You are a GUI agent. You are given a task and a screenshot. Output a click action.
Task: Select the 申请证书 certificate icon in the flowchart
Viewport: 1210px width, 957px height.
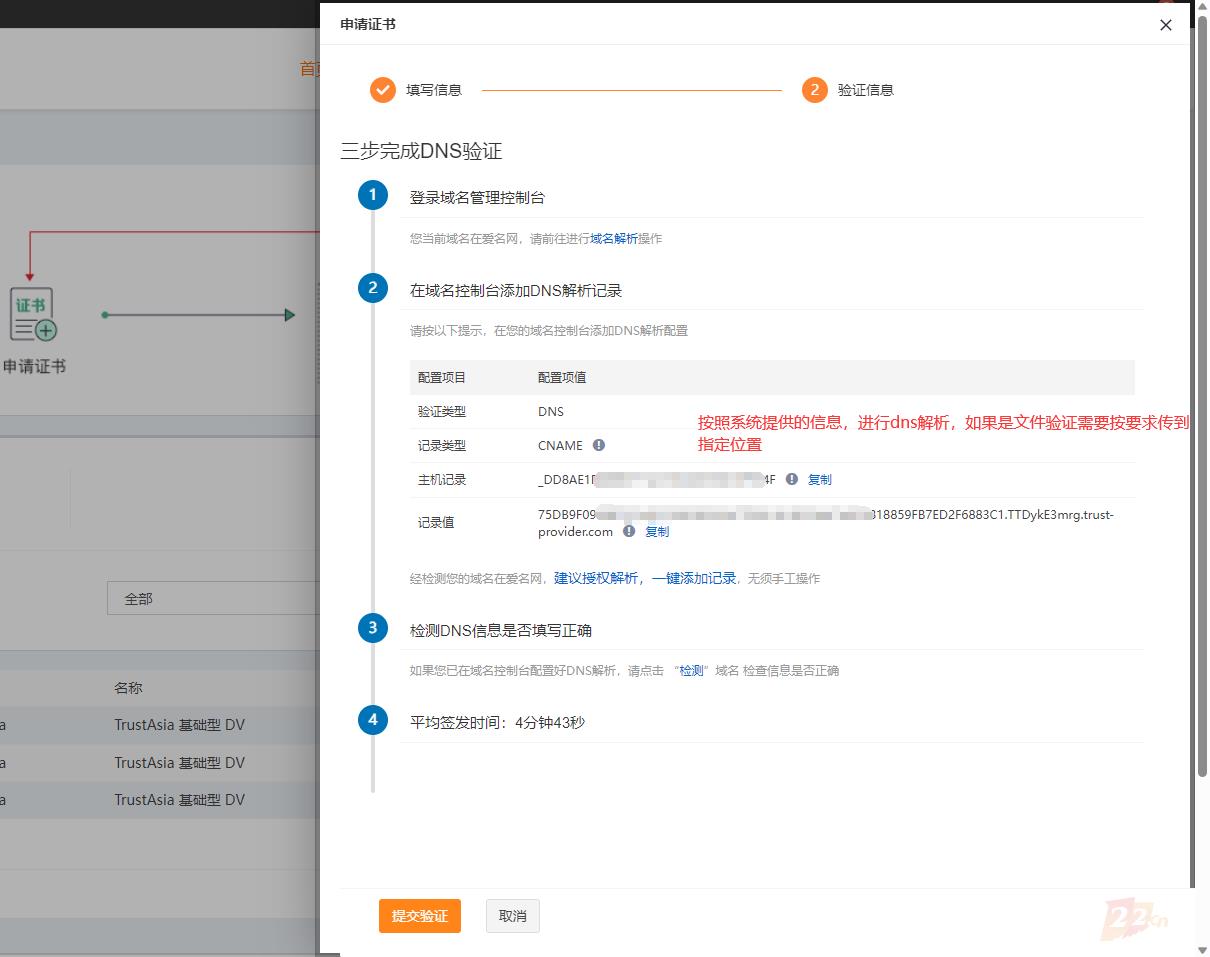coord(33,313)
